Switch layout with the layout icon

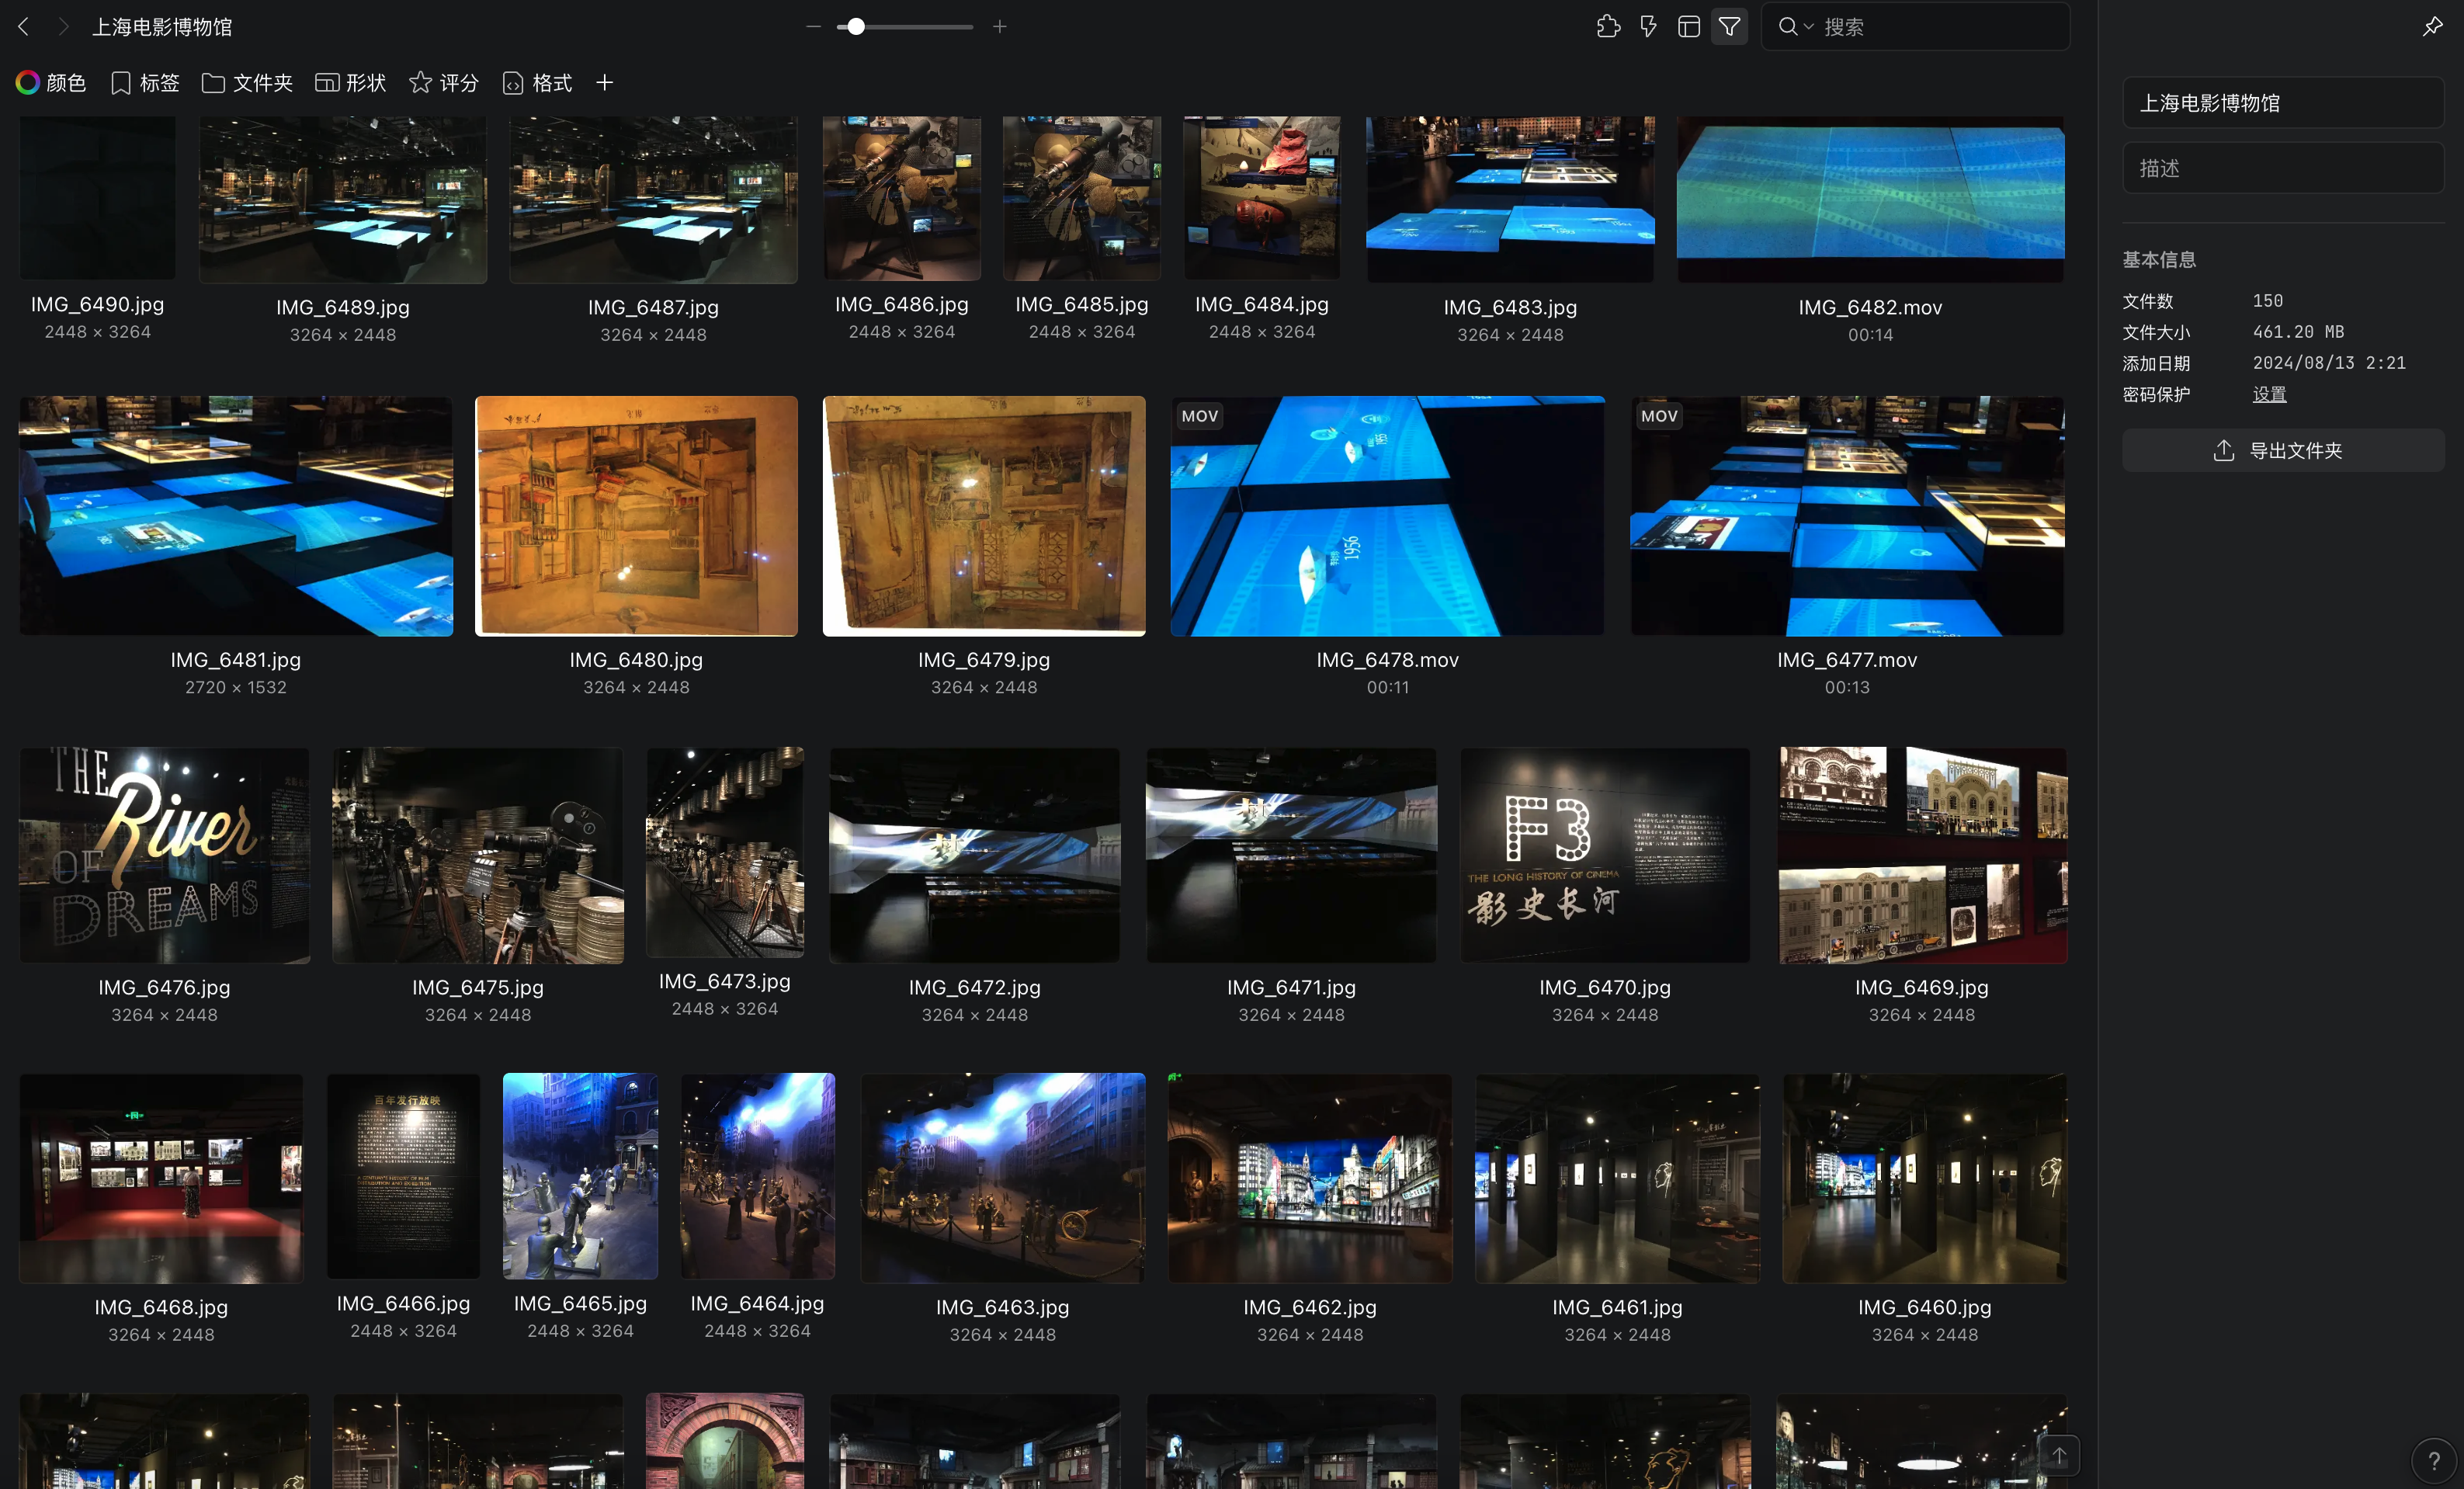click(1689, 27)
